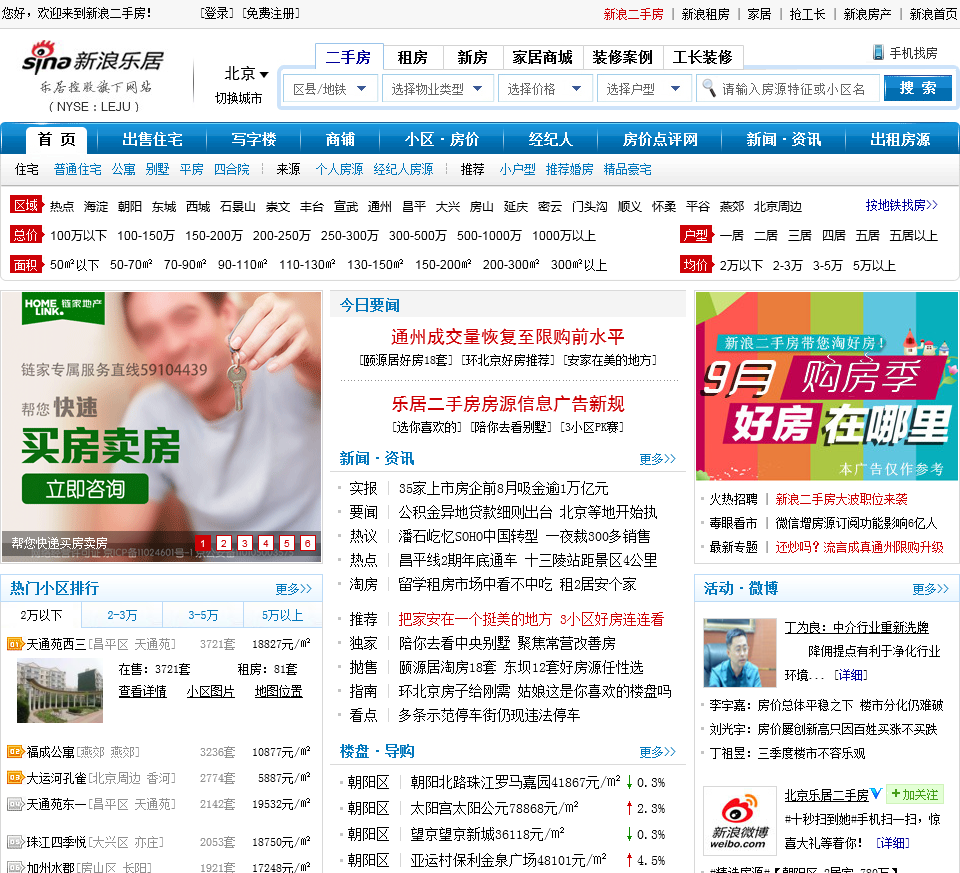This screenshot has height=873, width=960.
Task: Expand 更多 in 活动·微博 section
Action: [930, 589]
